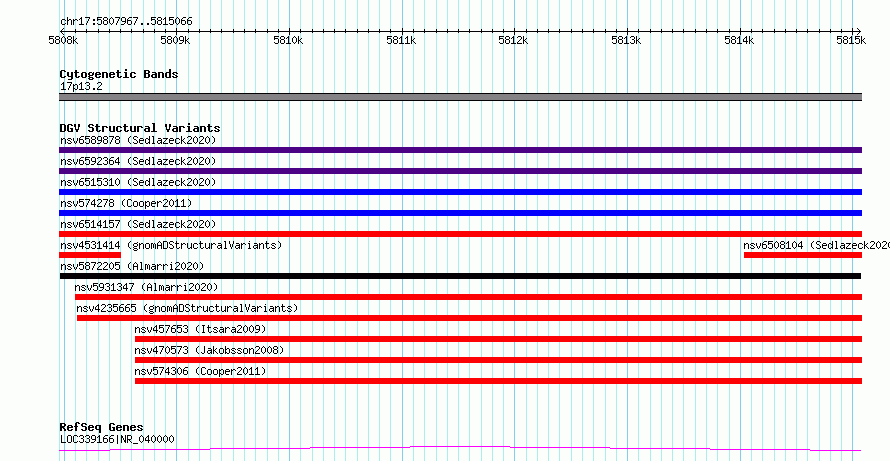Image resolution: width=890 pixels, height=461 pixels.
Task: Select the red bar under nsv5931347
Action: 468,297
